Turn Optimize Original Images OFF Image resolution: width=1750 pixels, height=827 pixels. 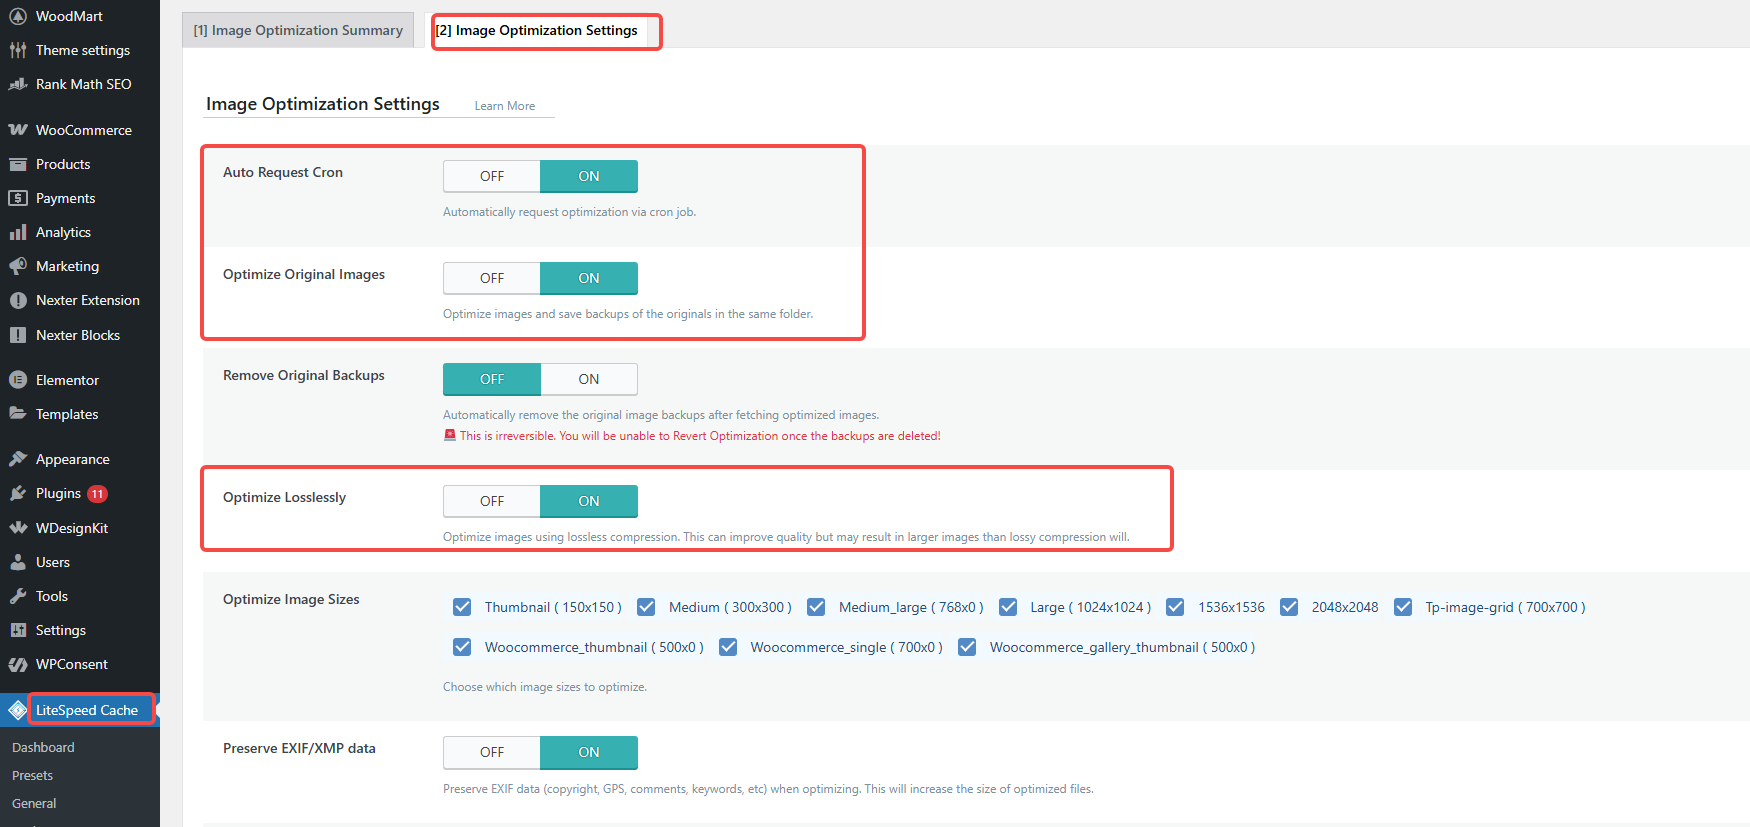pyautogui.click(x=492, y=278)
